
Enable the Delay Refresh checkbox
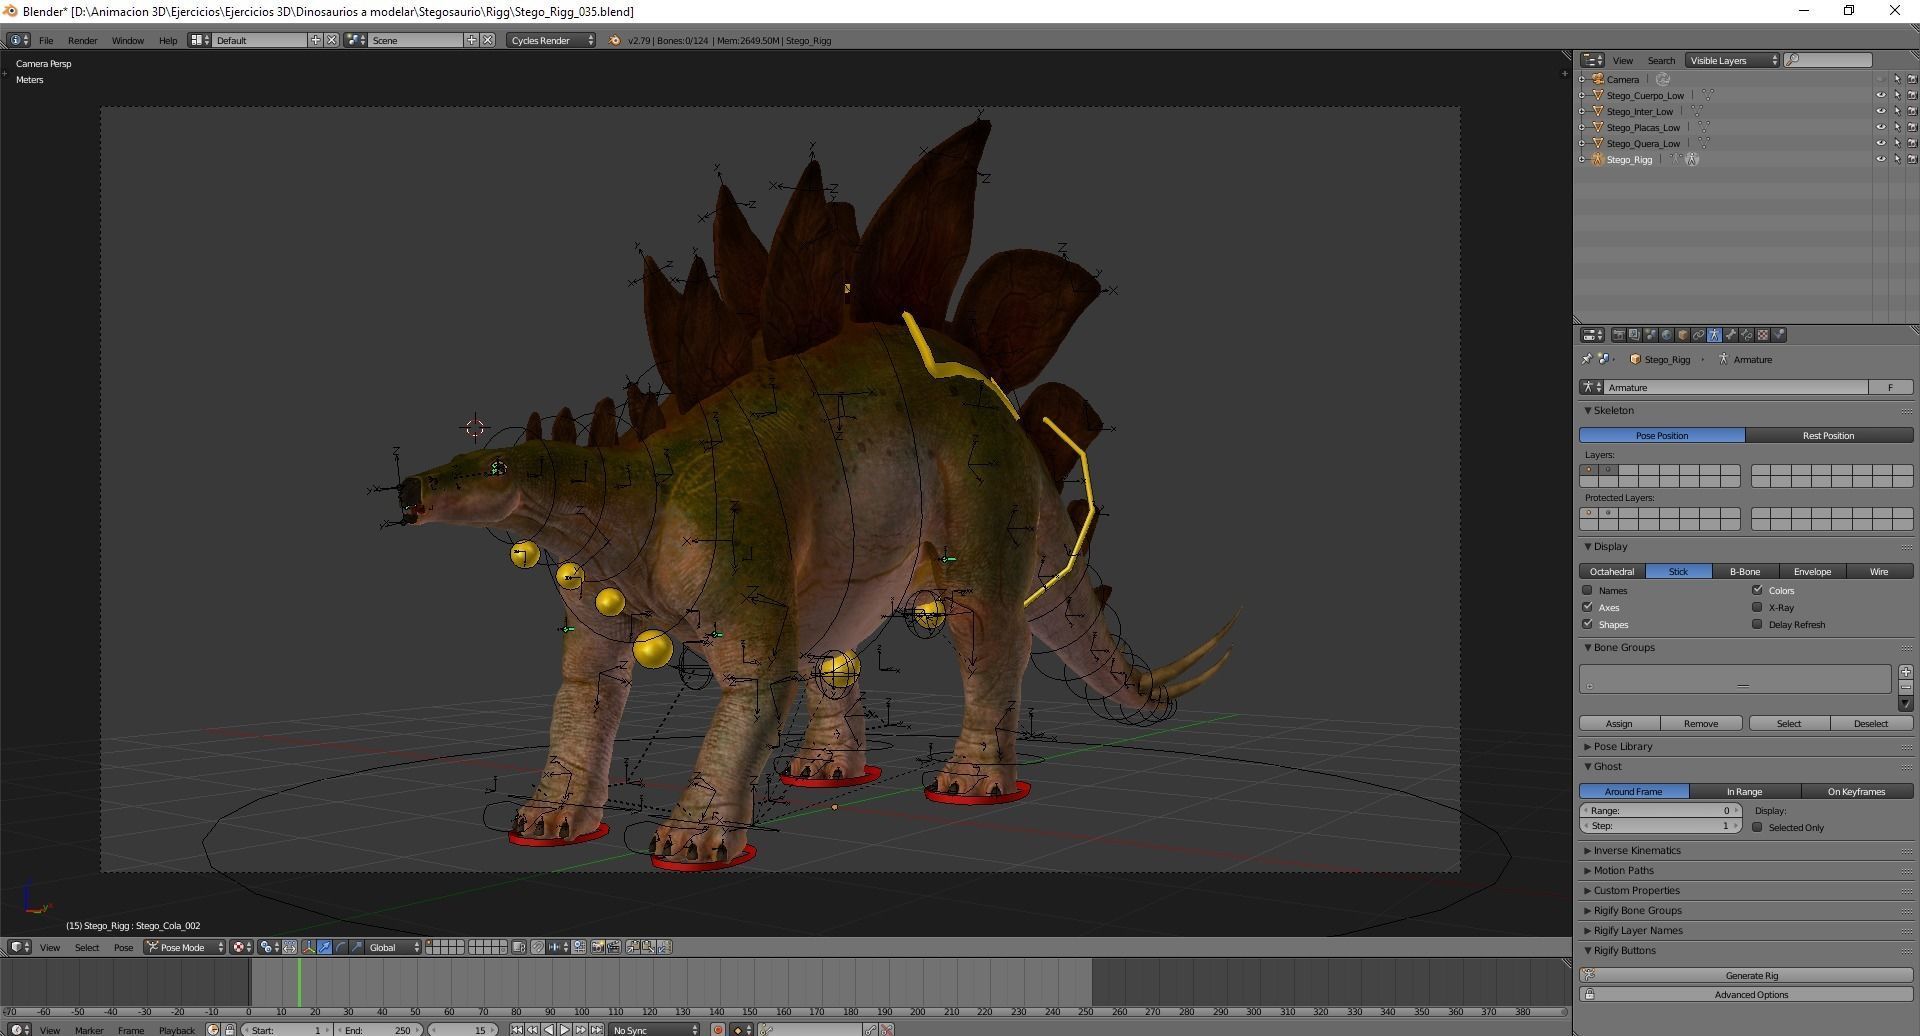pyautogui.click(x=1757, y=624)
